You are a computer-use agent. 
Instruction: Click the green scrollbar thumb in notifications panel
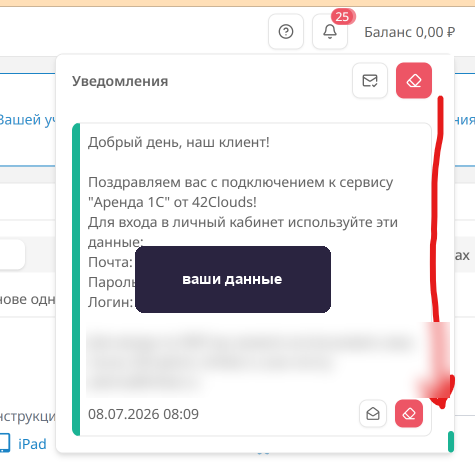point(451,441)
